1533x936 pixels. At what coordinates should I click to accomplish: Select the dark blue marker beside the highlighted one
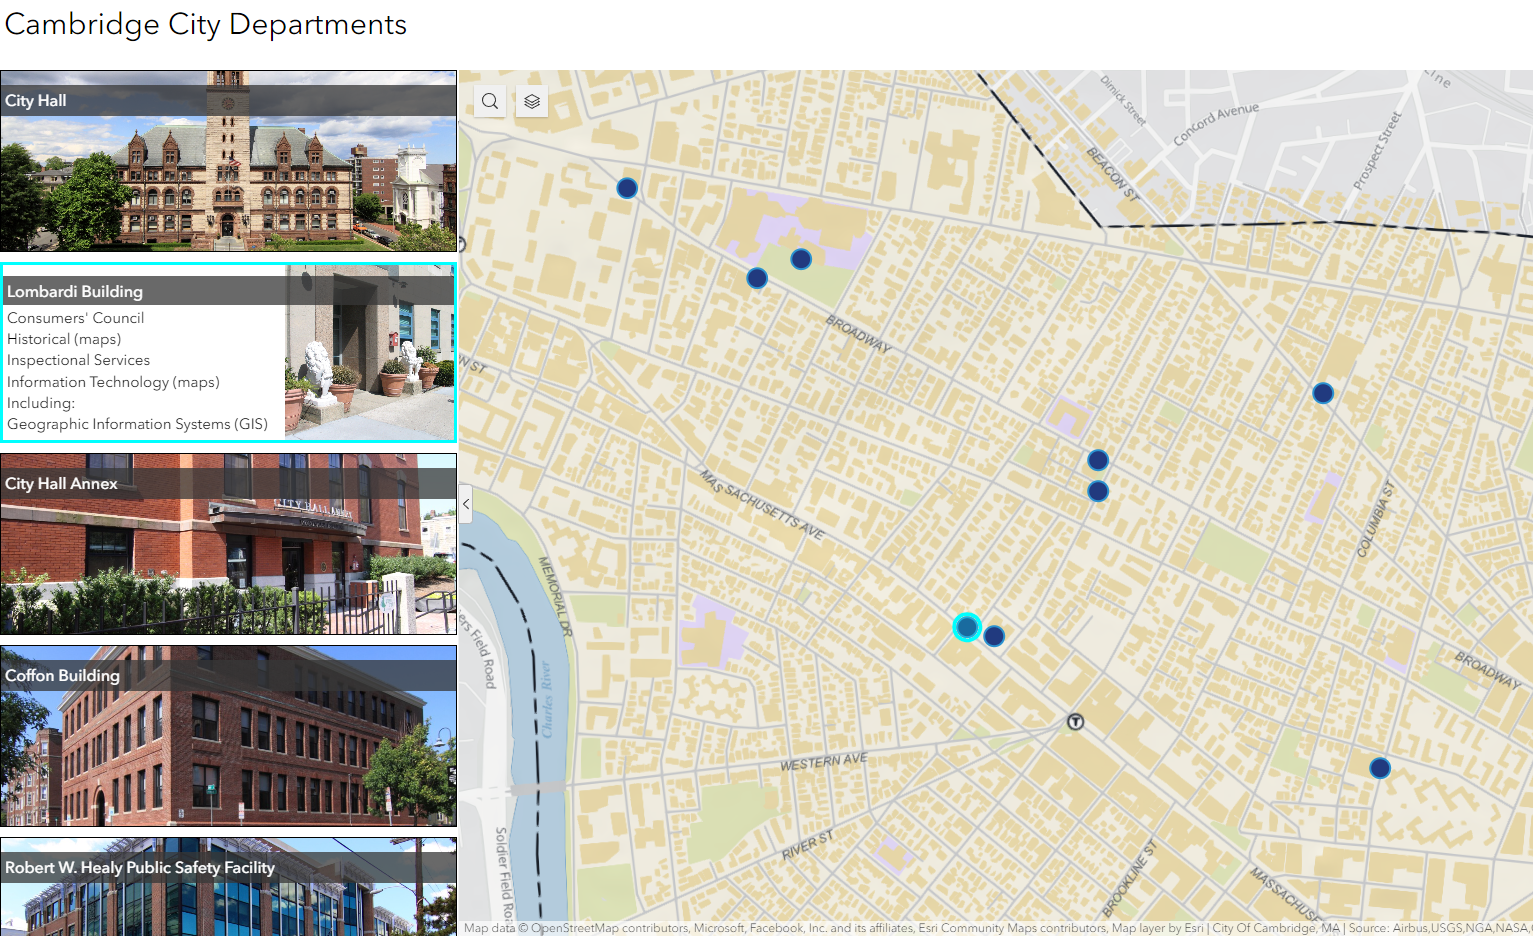994,636
